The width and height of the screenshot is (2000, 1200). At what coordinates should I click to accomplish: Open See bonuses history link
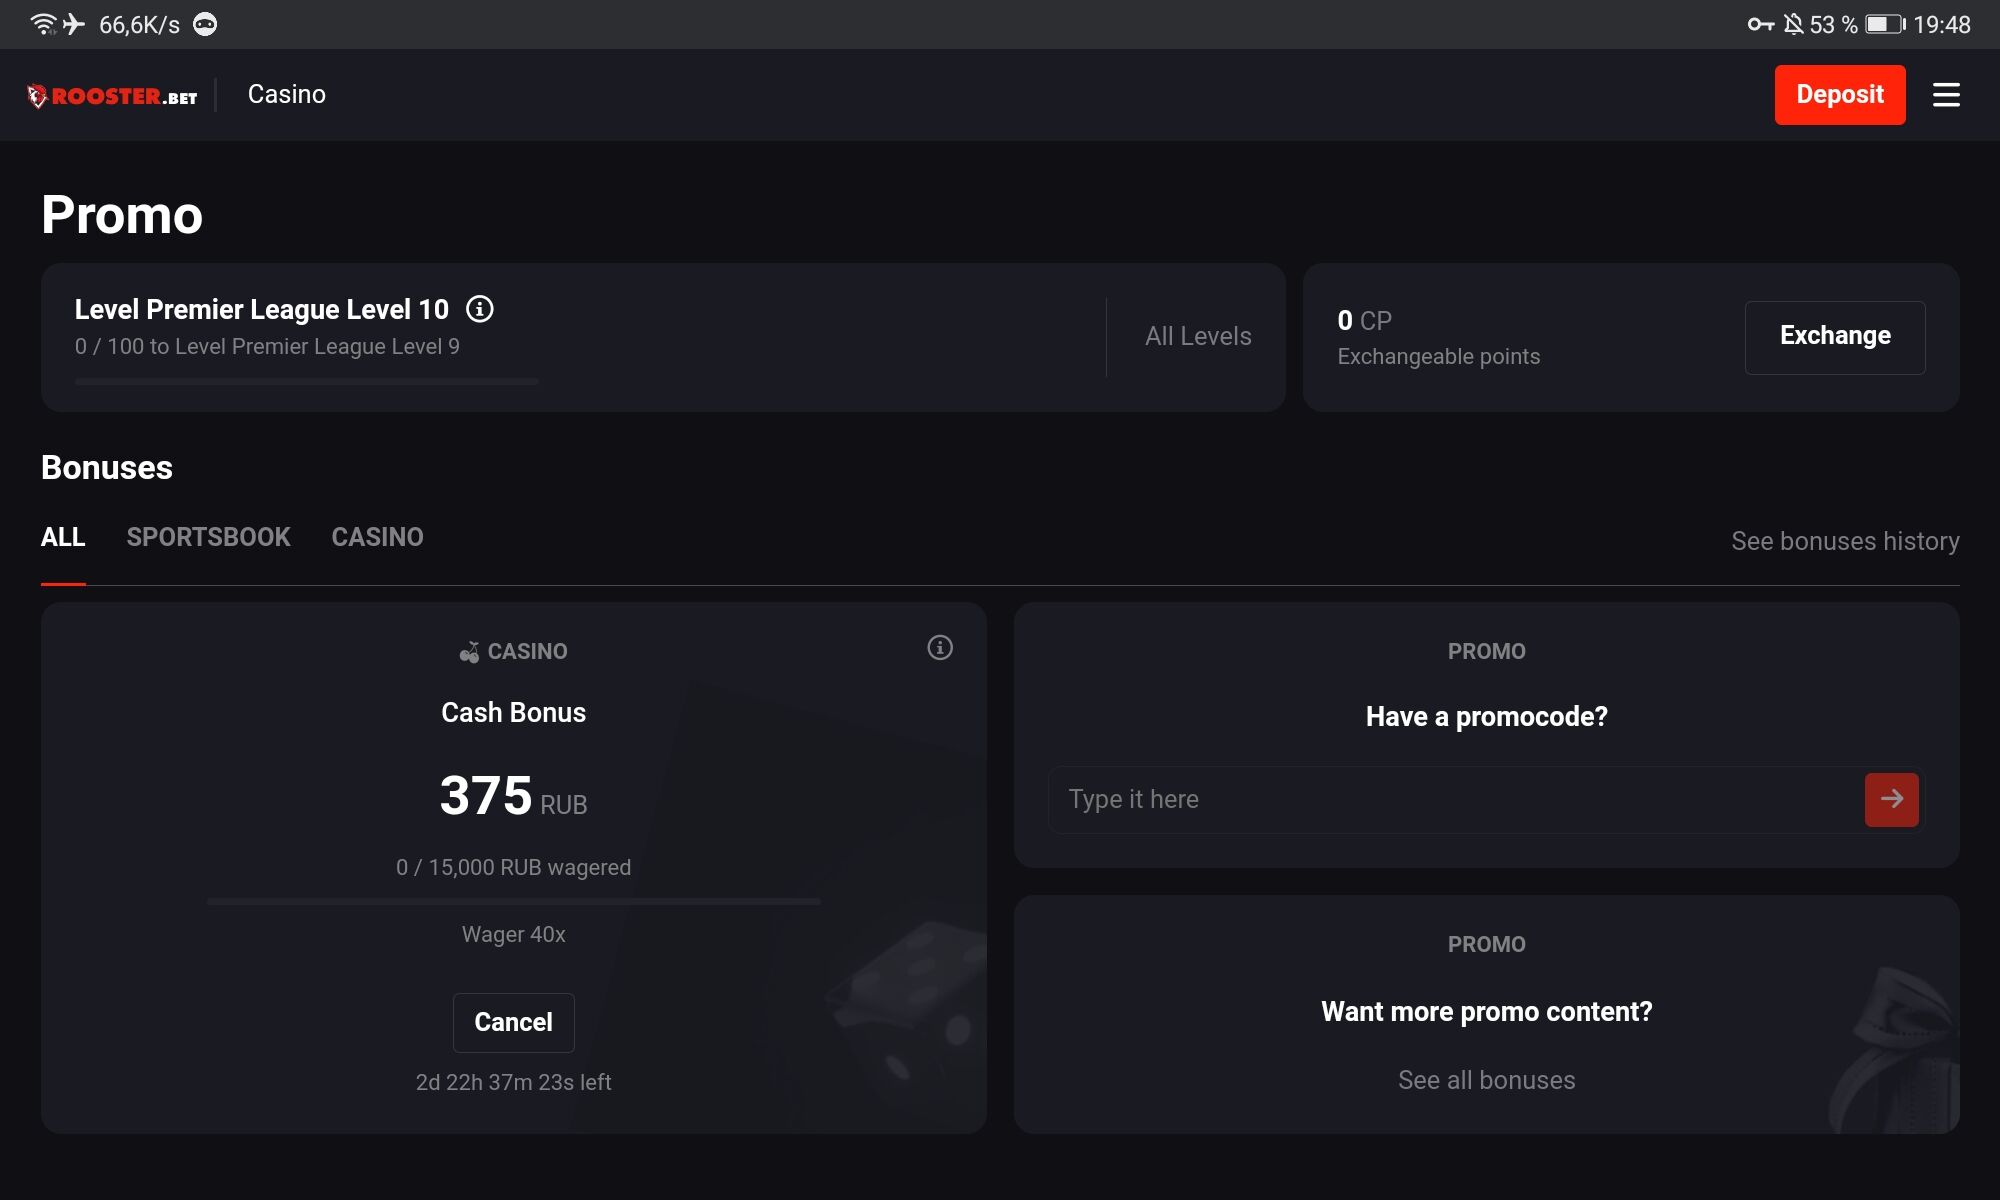point(1844,541)
